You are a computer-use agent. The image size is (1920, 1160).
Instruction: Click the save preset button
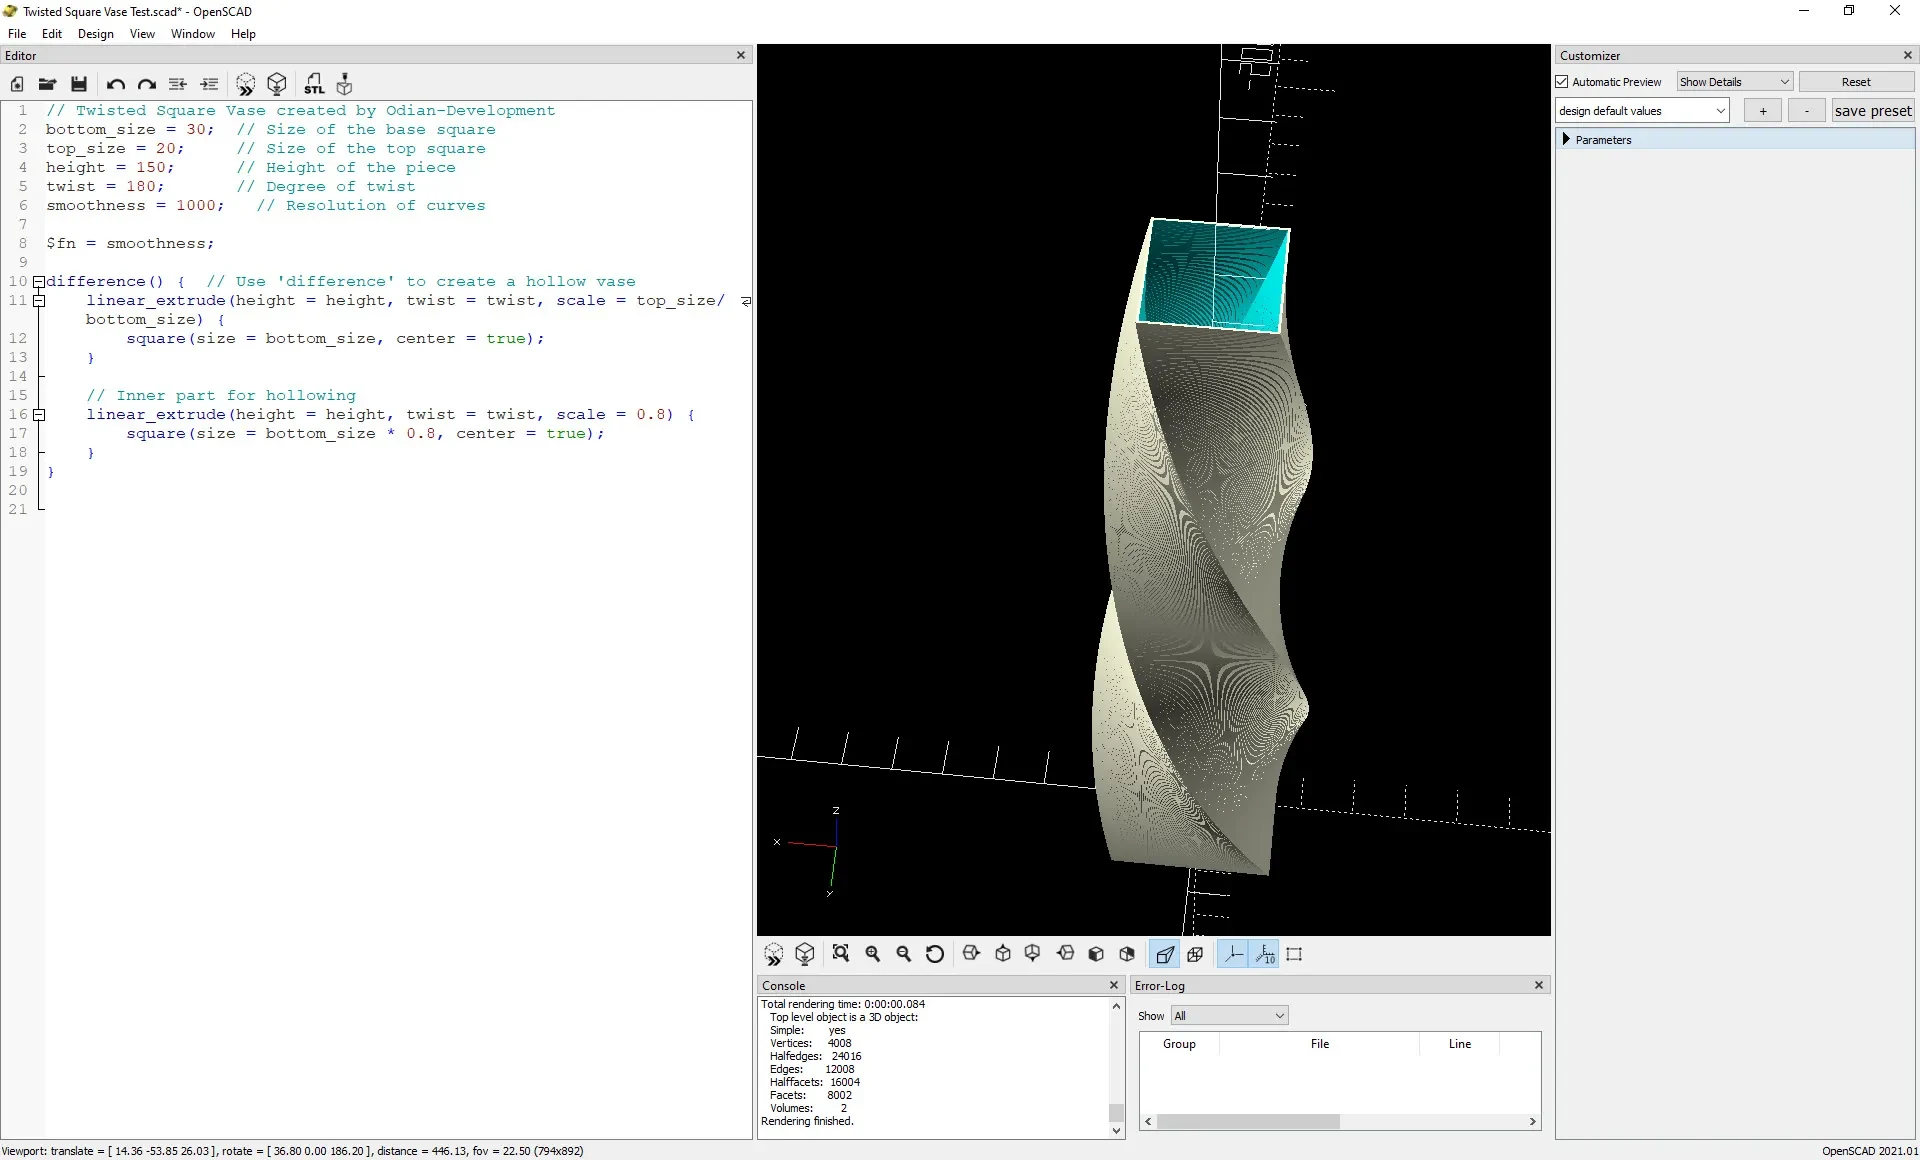(x=1873, y=111)
